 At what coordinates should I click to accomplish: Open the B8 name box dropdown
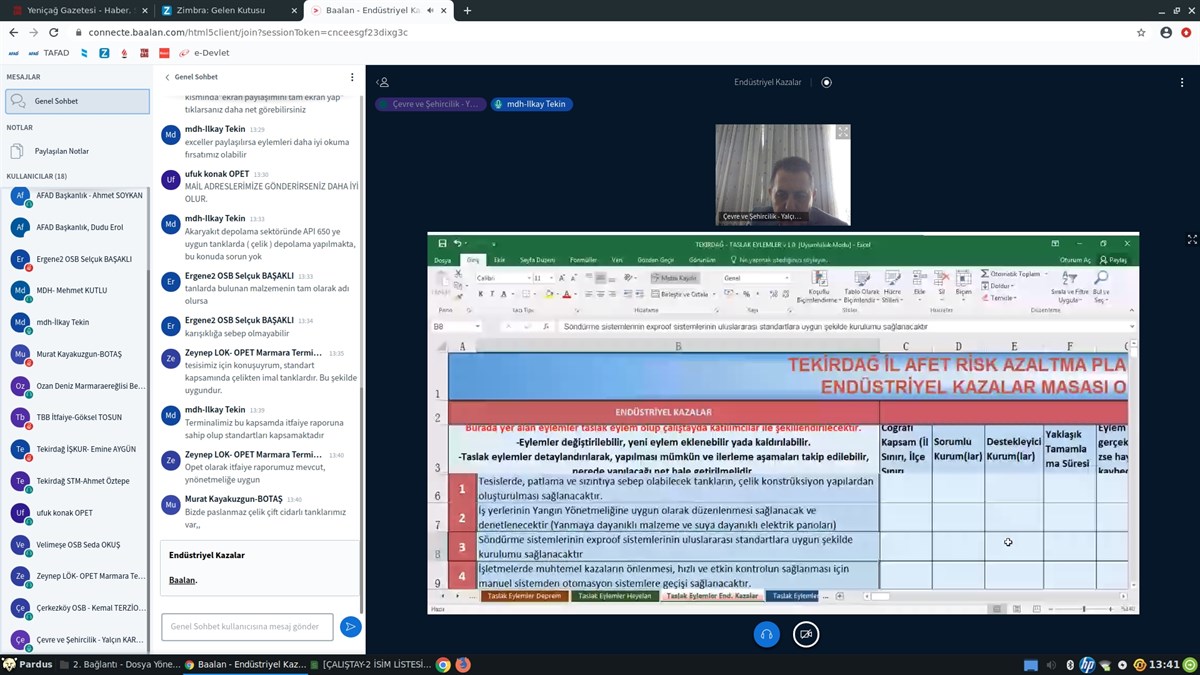(476, 326)
